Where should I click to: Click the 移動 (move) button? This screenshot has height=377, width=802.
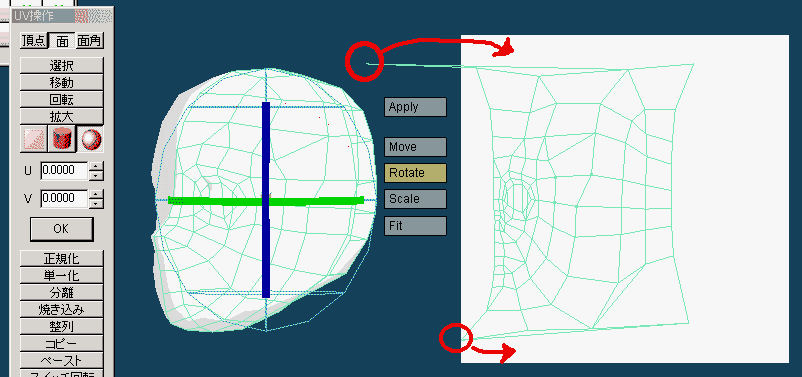click(x=61, y=82)
